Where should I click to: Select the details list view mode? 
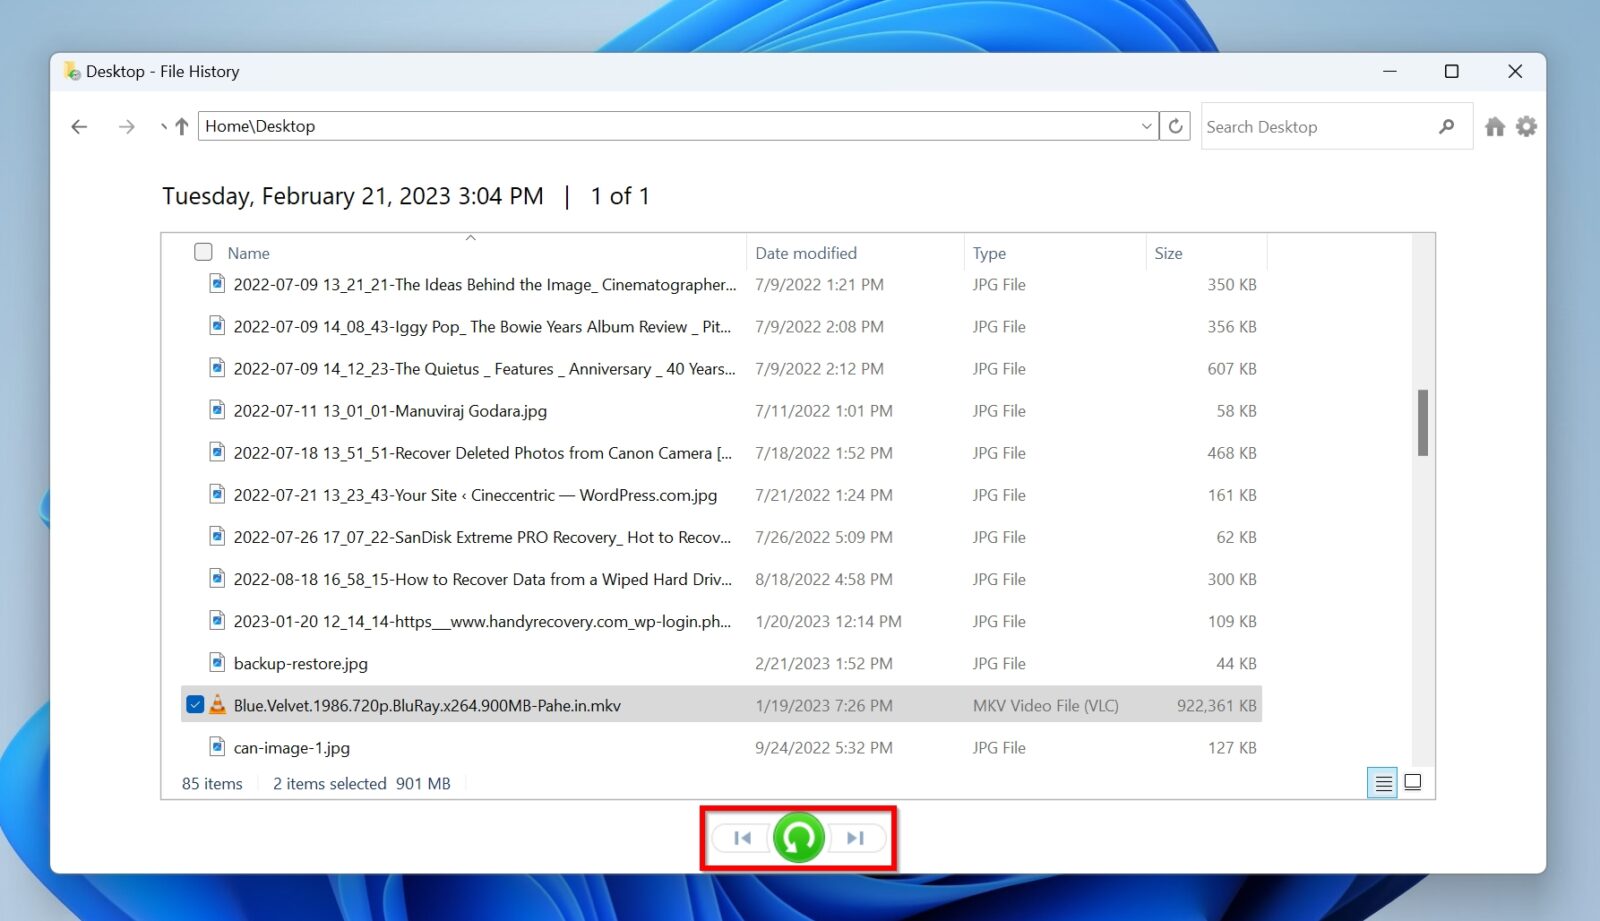(1383, 783)
